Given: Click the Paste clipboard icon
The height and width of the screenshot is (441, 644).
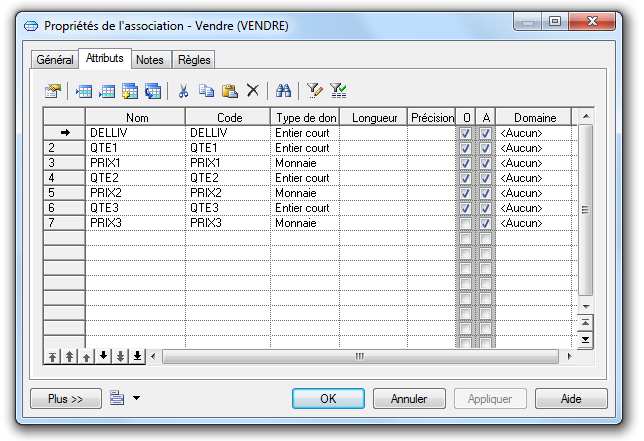Looking at the screenshot, I should point(230,91).
